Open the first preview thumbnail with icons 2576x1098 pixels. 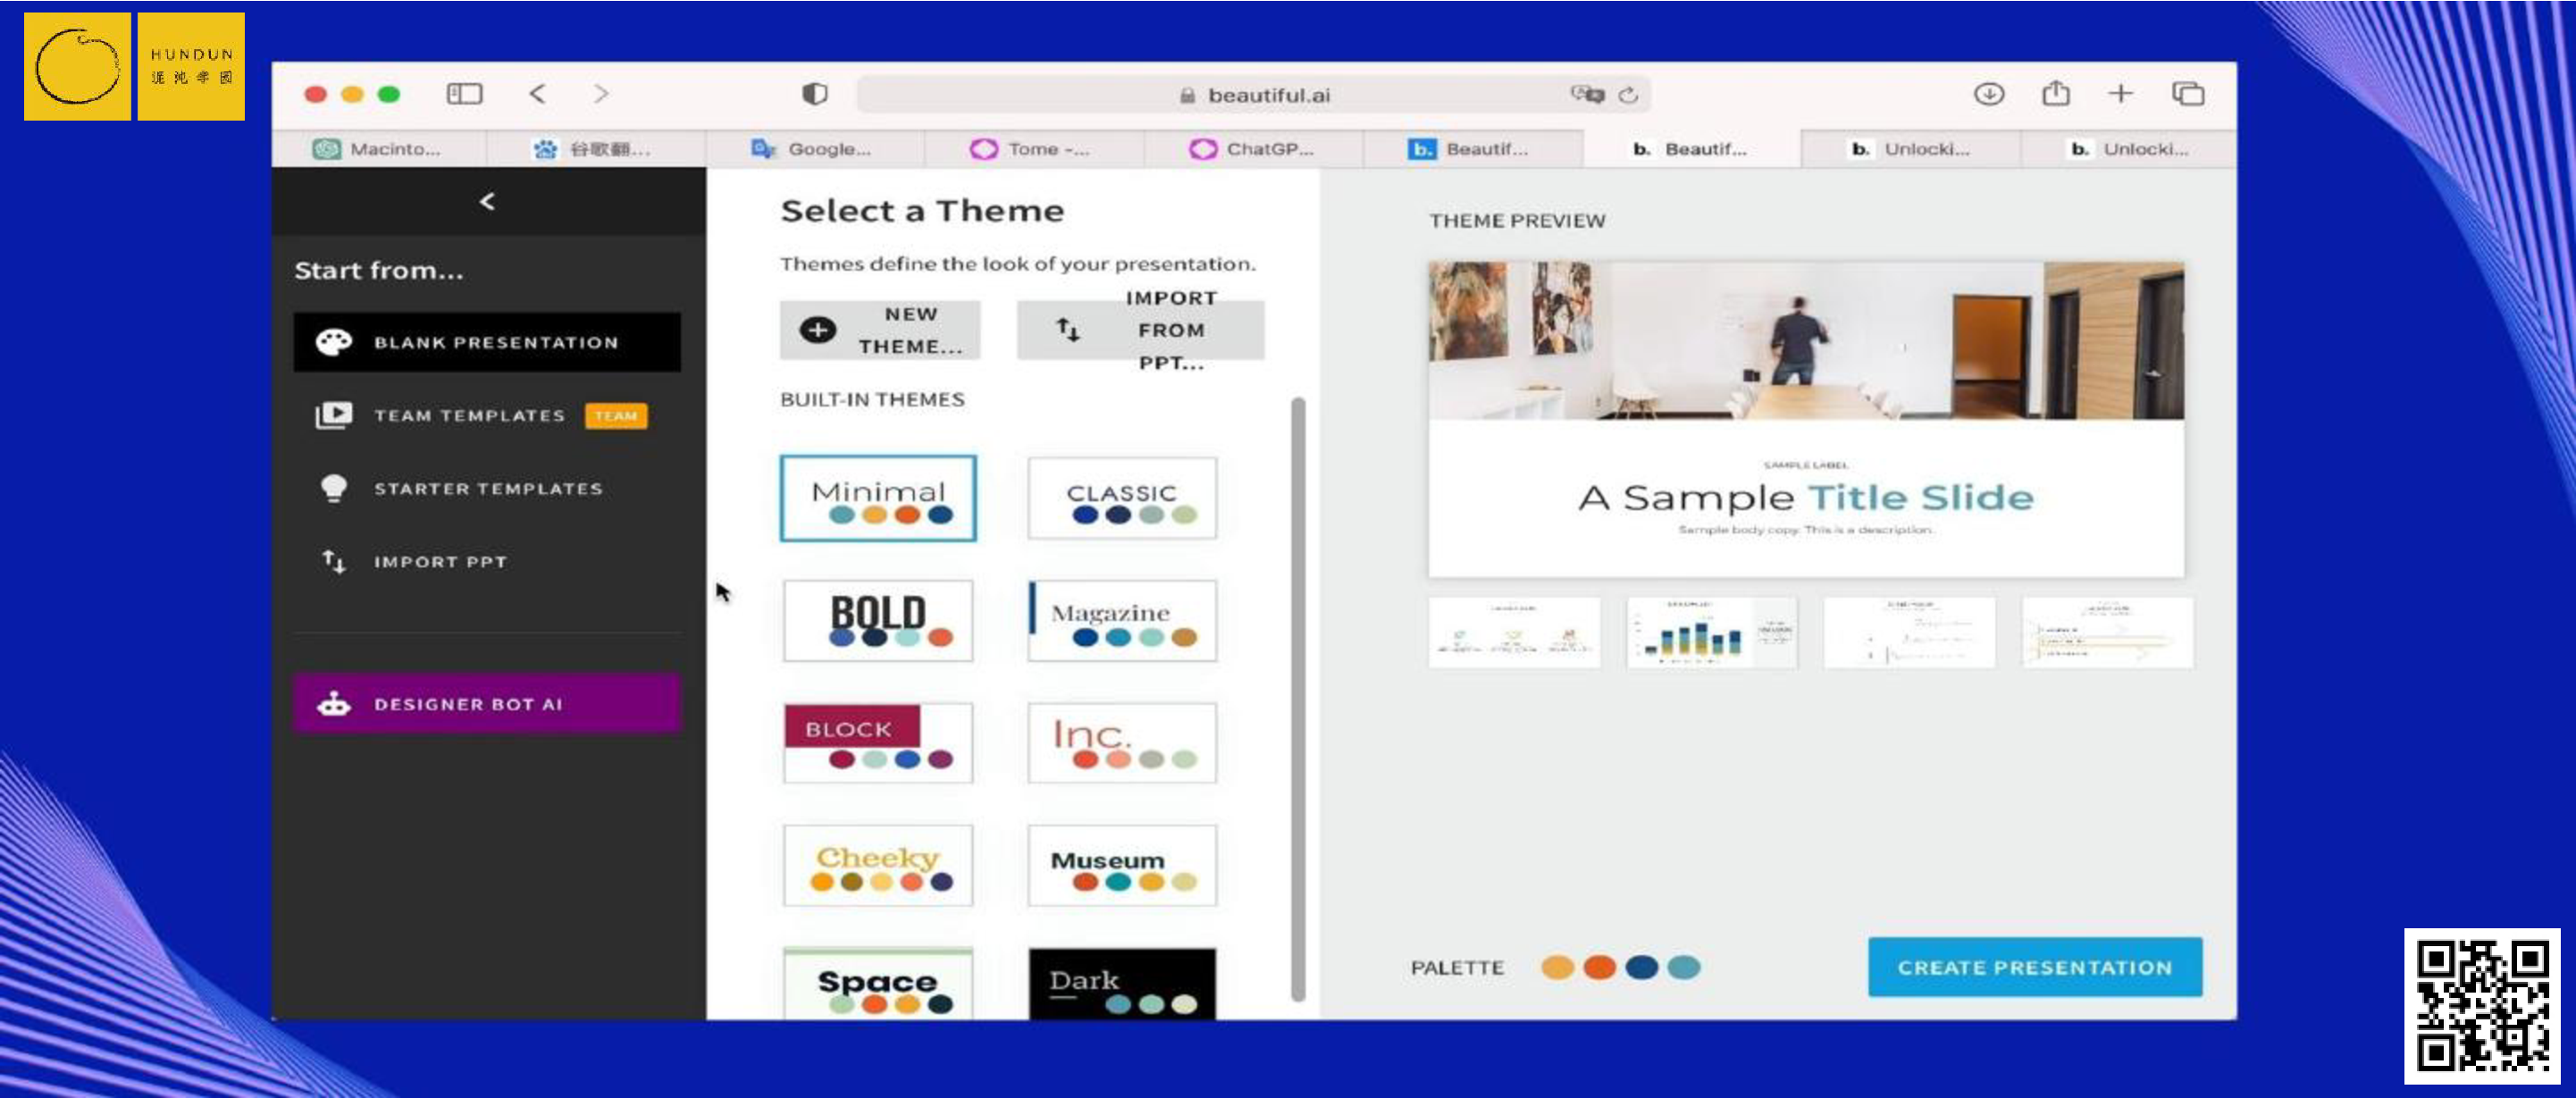coord(1514,632)
